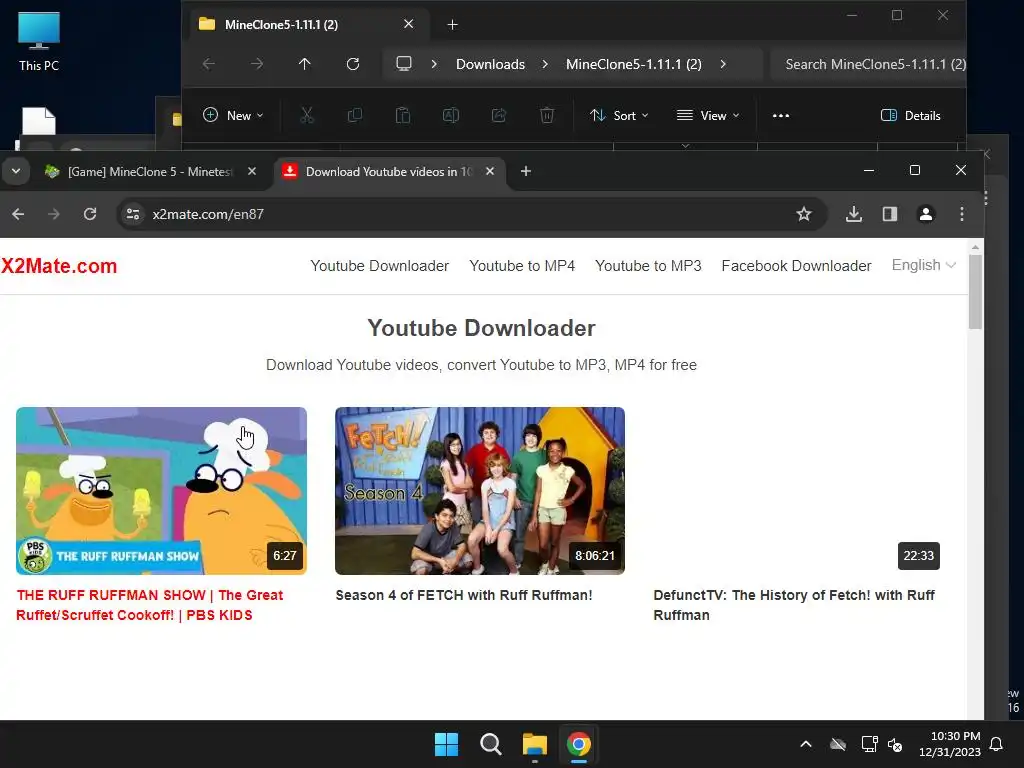Click the Delete trash icon in Explorer

click(547, 116)
